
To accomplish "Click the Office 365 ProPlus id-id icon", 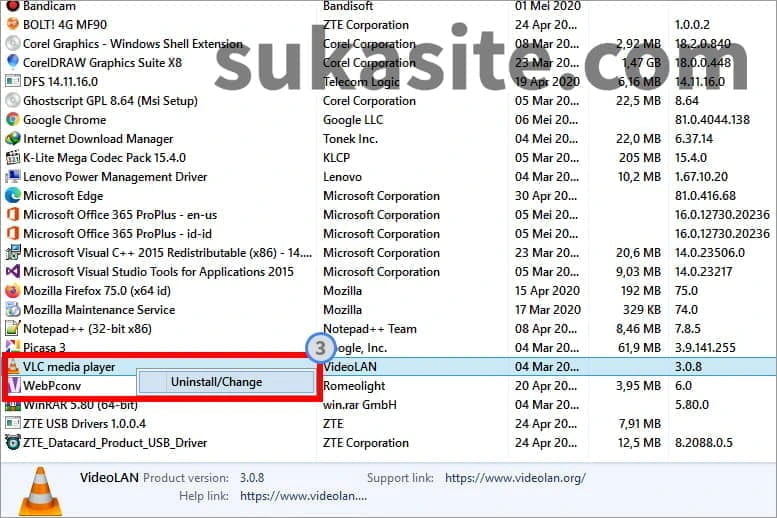I will pos(12,233).
